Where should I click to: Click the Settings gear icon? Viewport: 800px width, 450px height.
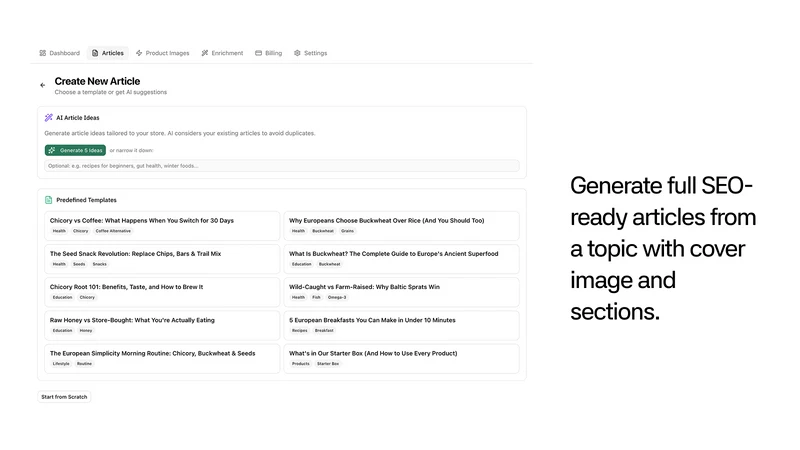(297, 53)
